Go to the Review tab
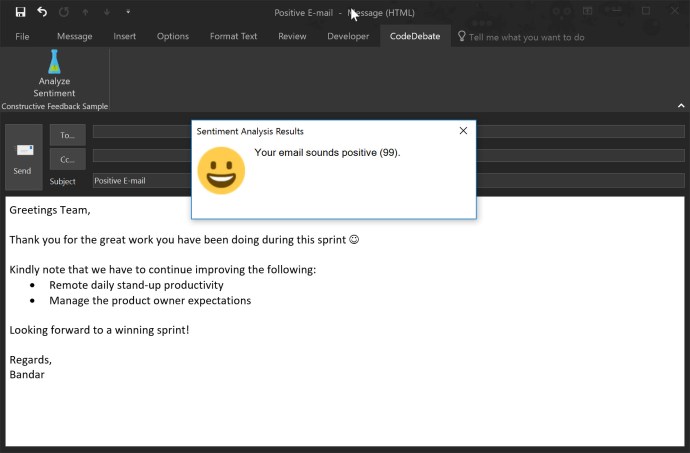The height and width of the screenshot is (453, 690). click(x=292, y=36)
